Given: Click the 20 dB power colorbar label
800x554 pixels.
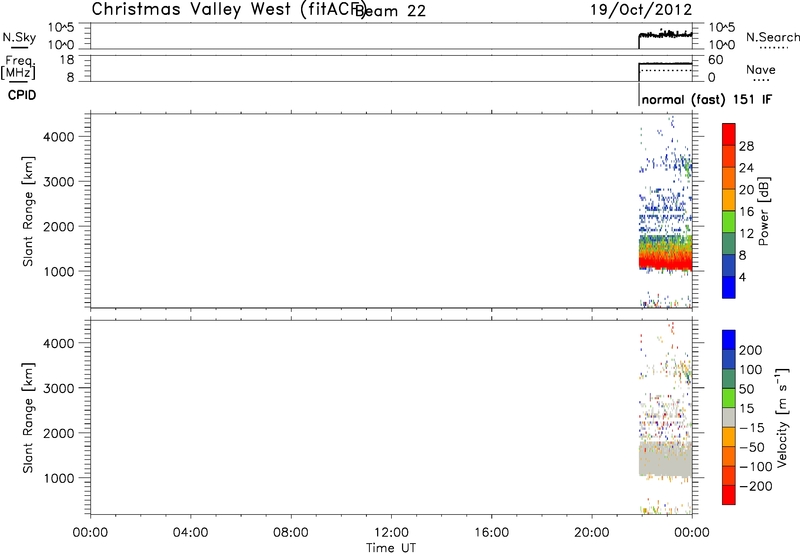Looking at the screenshot, I should pos(746,190).
